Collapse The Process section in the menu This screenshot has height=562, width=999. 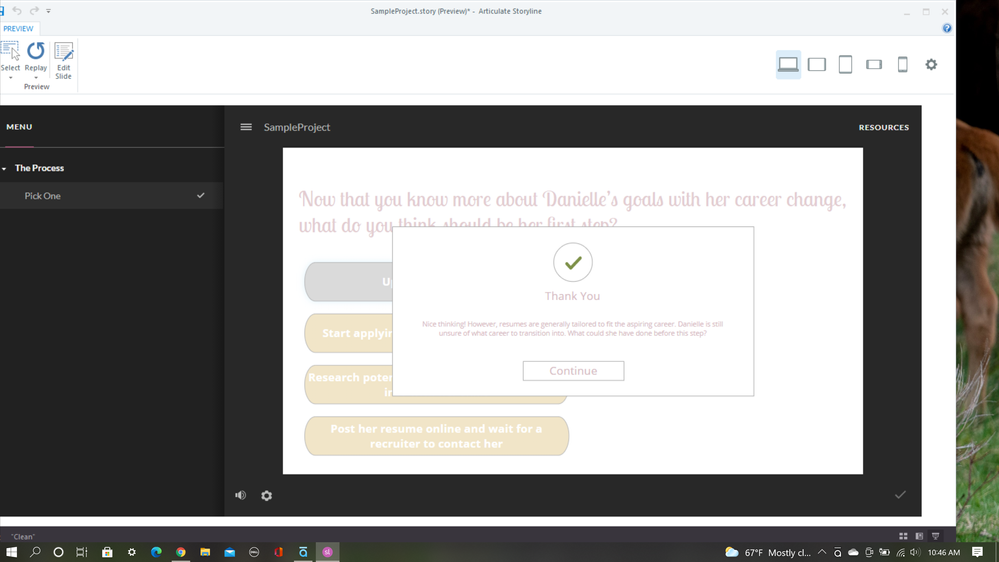[4, 168]
